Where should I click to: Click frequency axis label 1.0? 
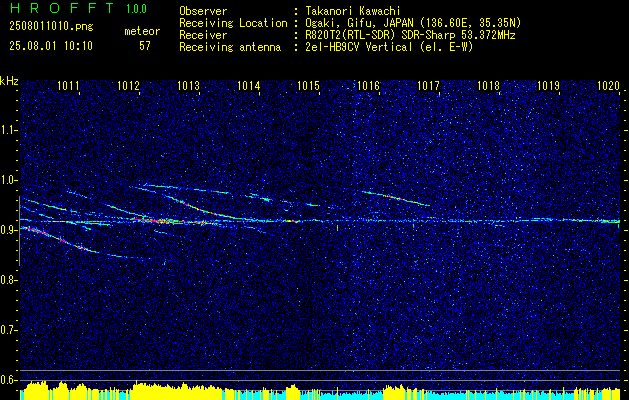(x=7, y=180)
